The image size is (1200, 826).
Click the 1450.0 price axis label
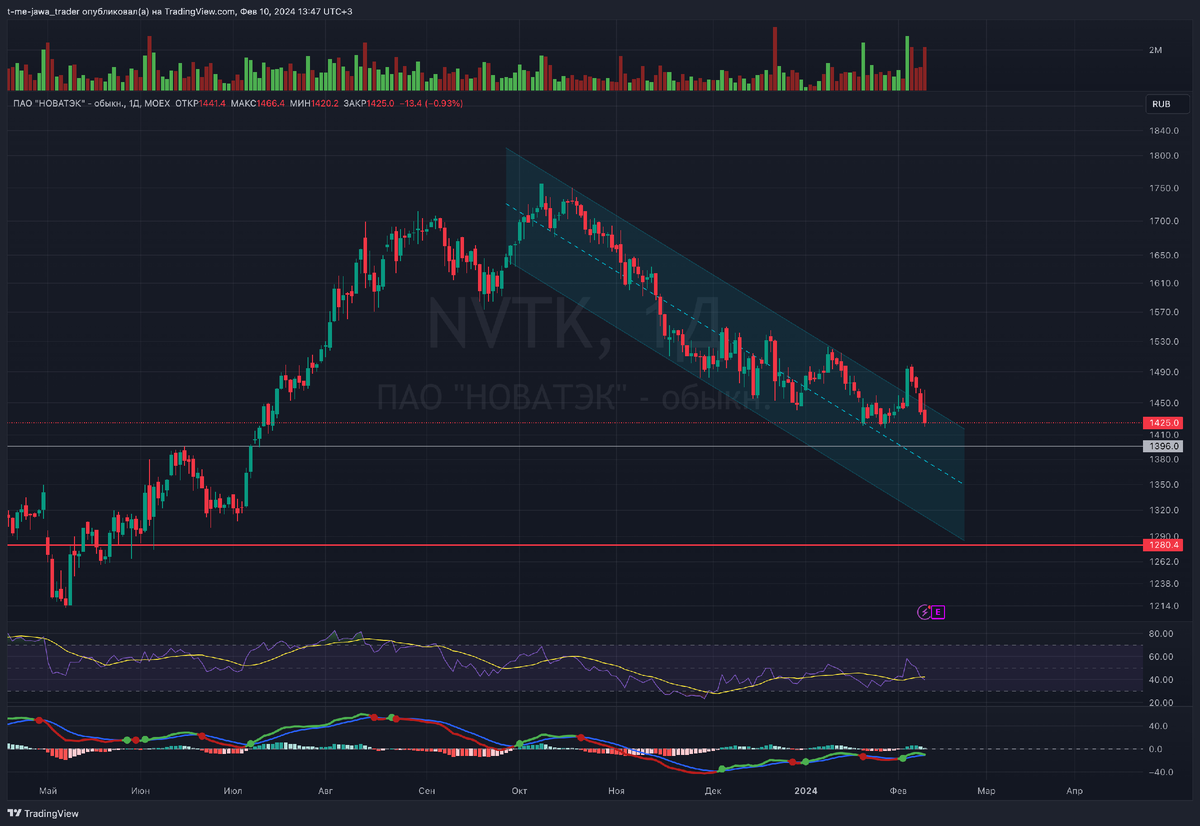click(1165, 403)
